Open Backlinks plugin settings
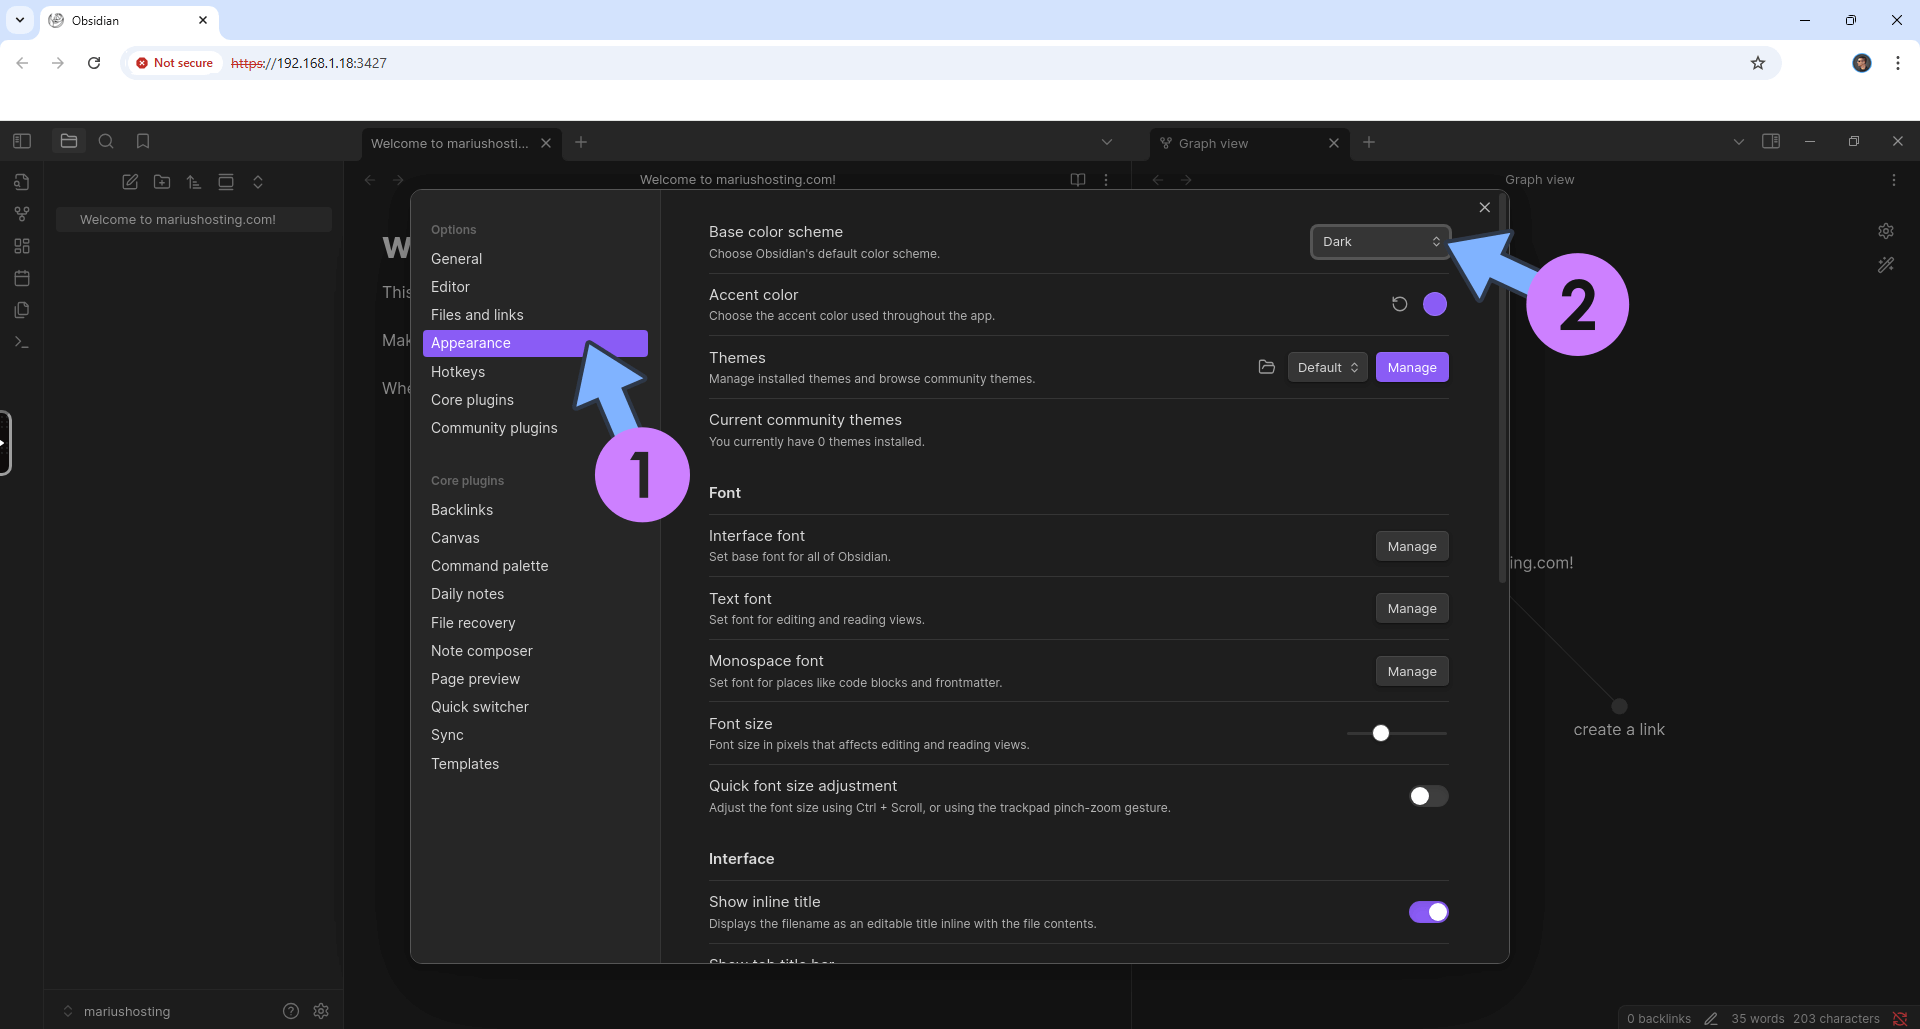The width and height of the screenshot is (1920, 1029). point(535,510)
